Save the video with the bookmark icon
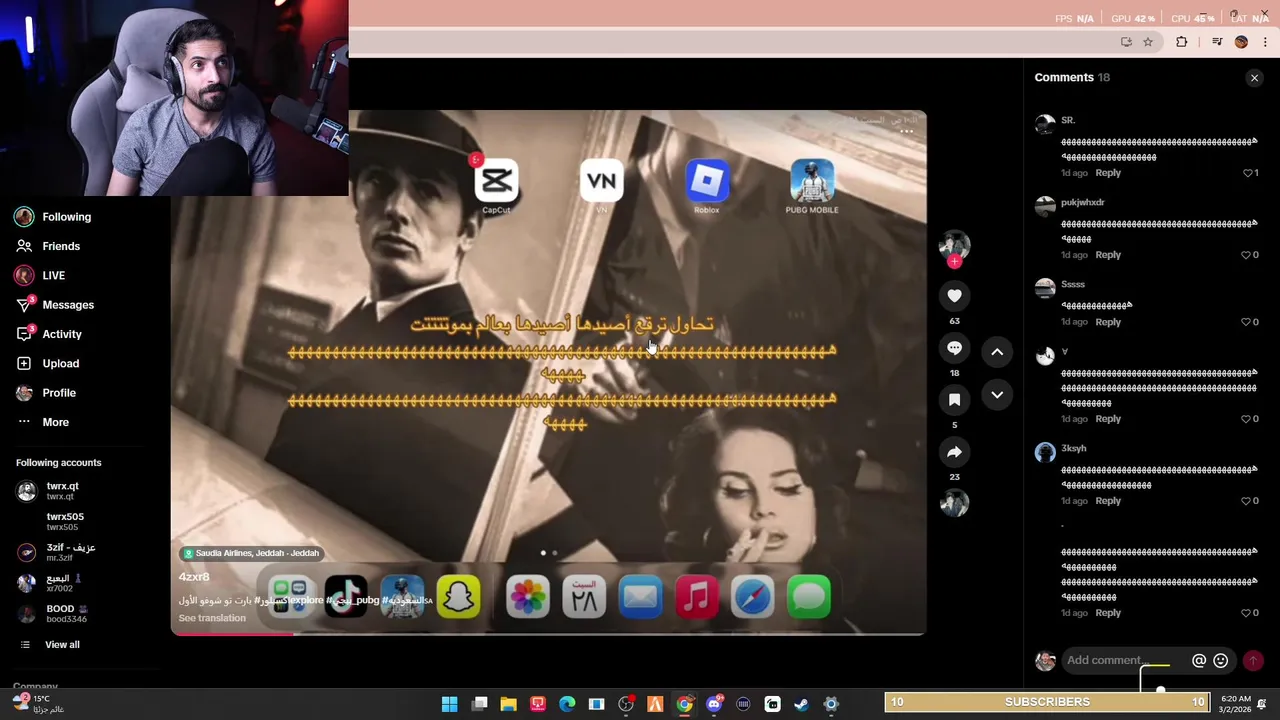The height and width of the screenshot is (720, 1280). (954, 400)
